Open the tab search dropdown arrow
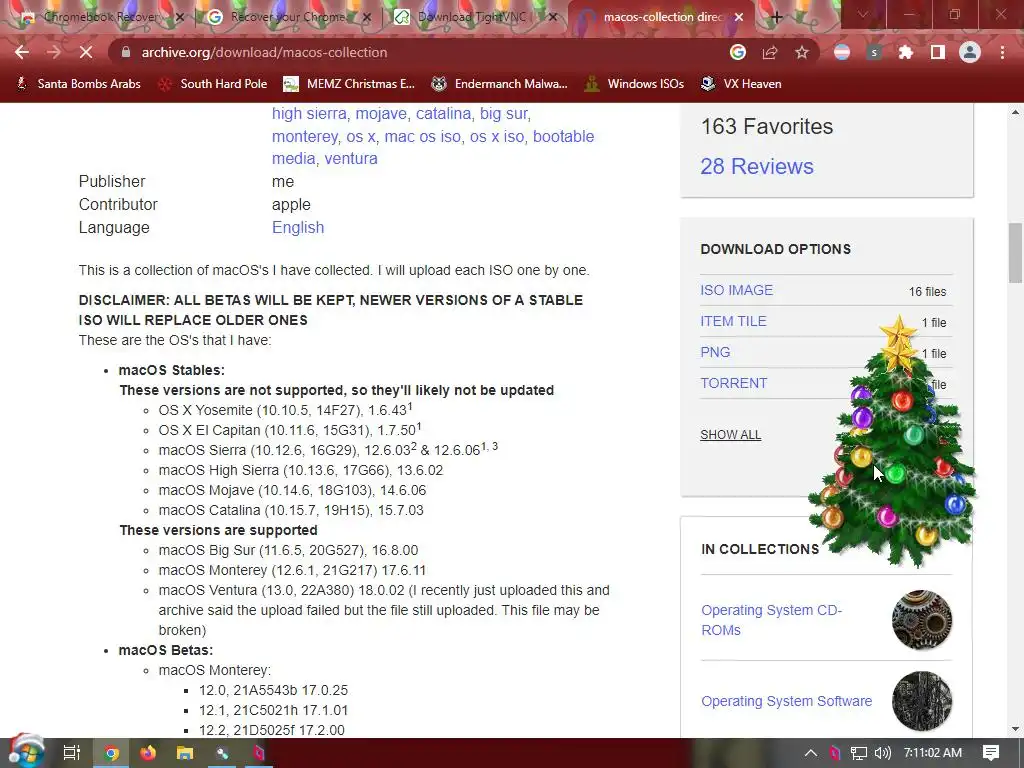Viewport: 1024px width, 768px height. click(863, 14)
